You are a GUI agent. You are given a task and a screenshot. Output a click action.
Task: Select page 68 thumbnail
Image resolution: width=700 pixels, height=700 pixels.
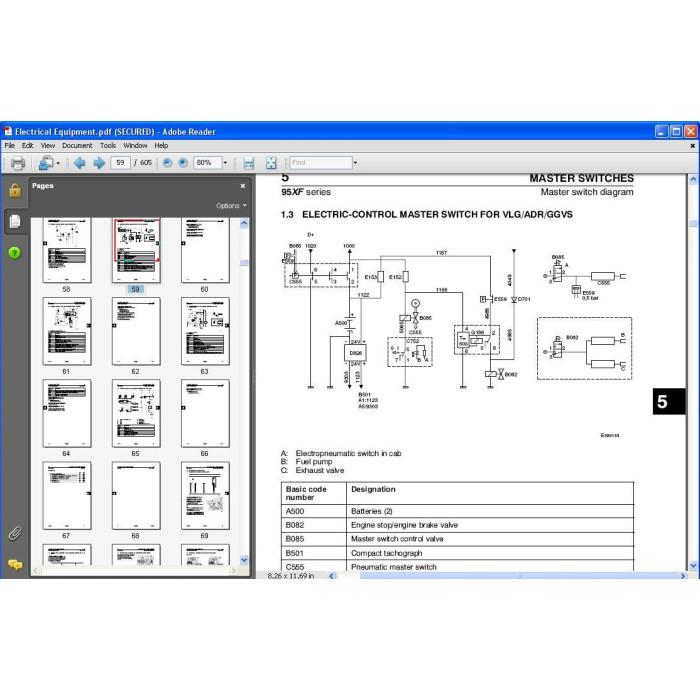click(x=136, y=496)
